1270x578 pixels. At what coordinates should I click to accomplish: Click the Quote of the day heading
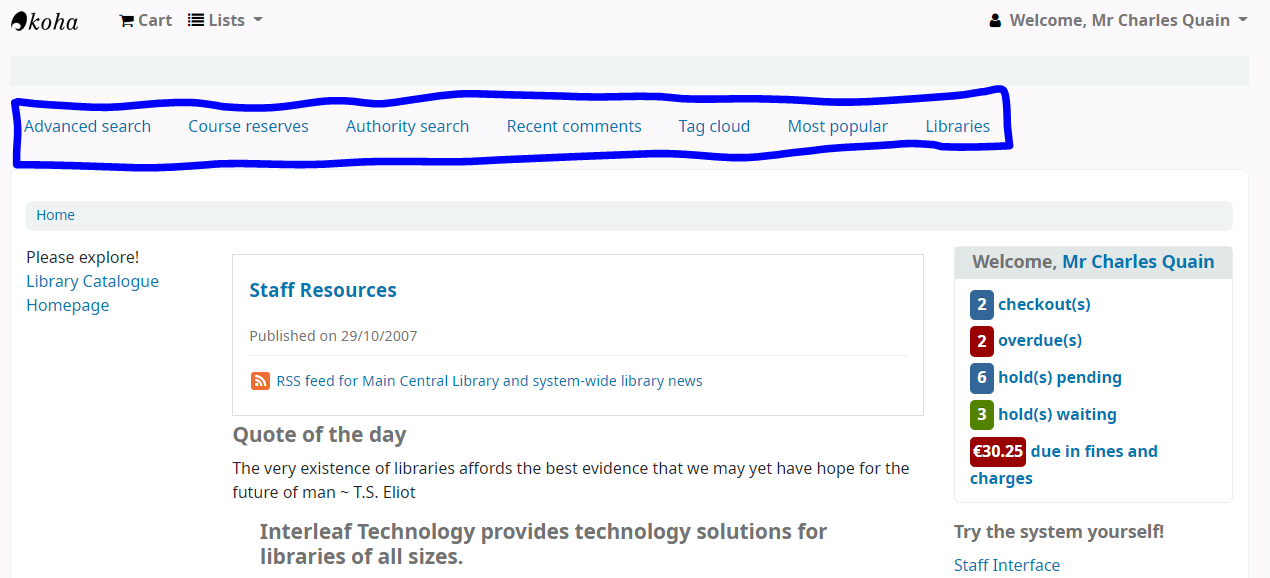pyautogui.click(x=320, y=435)
